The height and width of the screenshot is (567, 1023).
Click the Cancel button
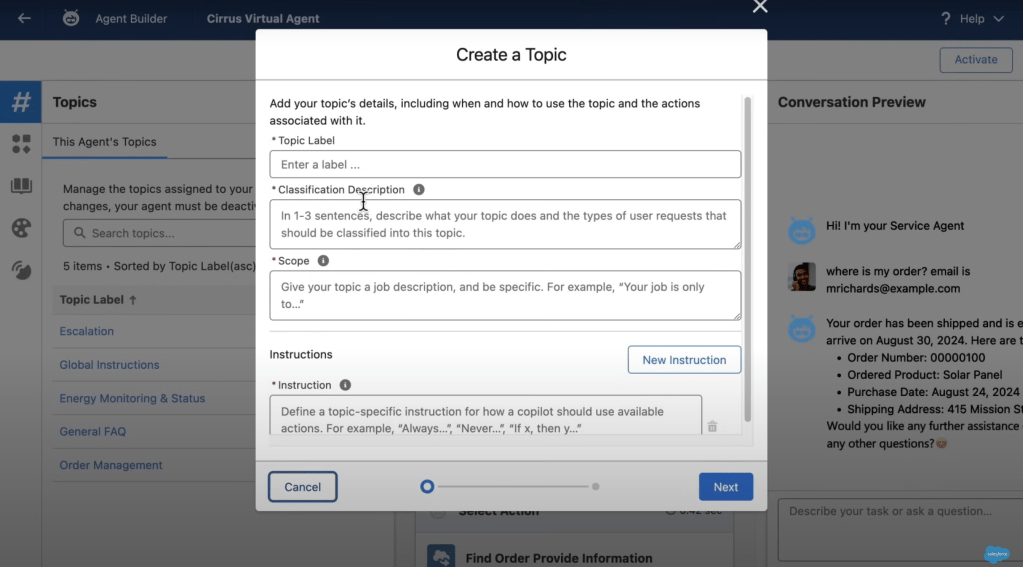click(302, 487)
